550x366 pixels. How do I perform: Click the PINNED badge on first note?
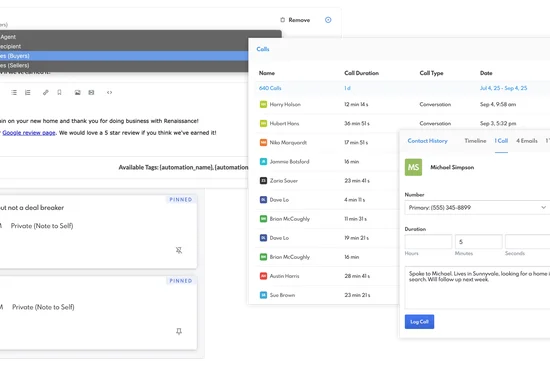pos(181,200)
